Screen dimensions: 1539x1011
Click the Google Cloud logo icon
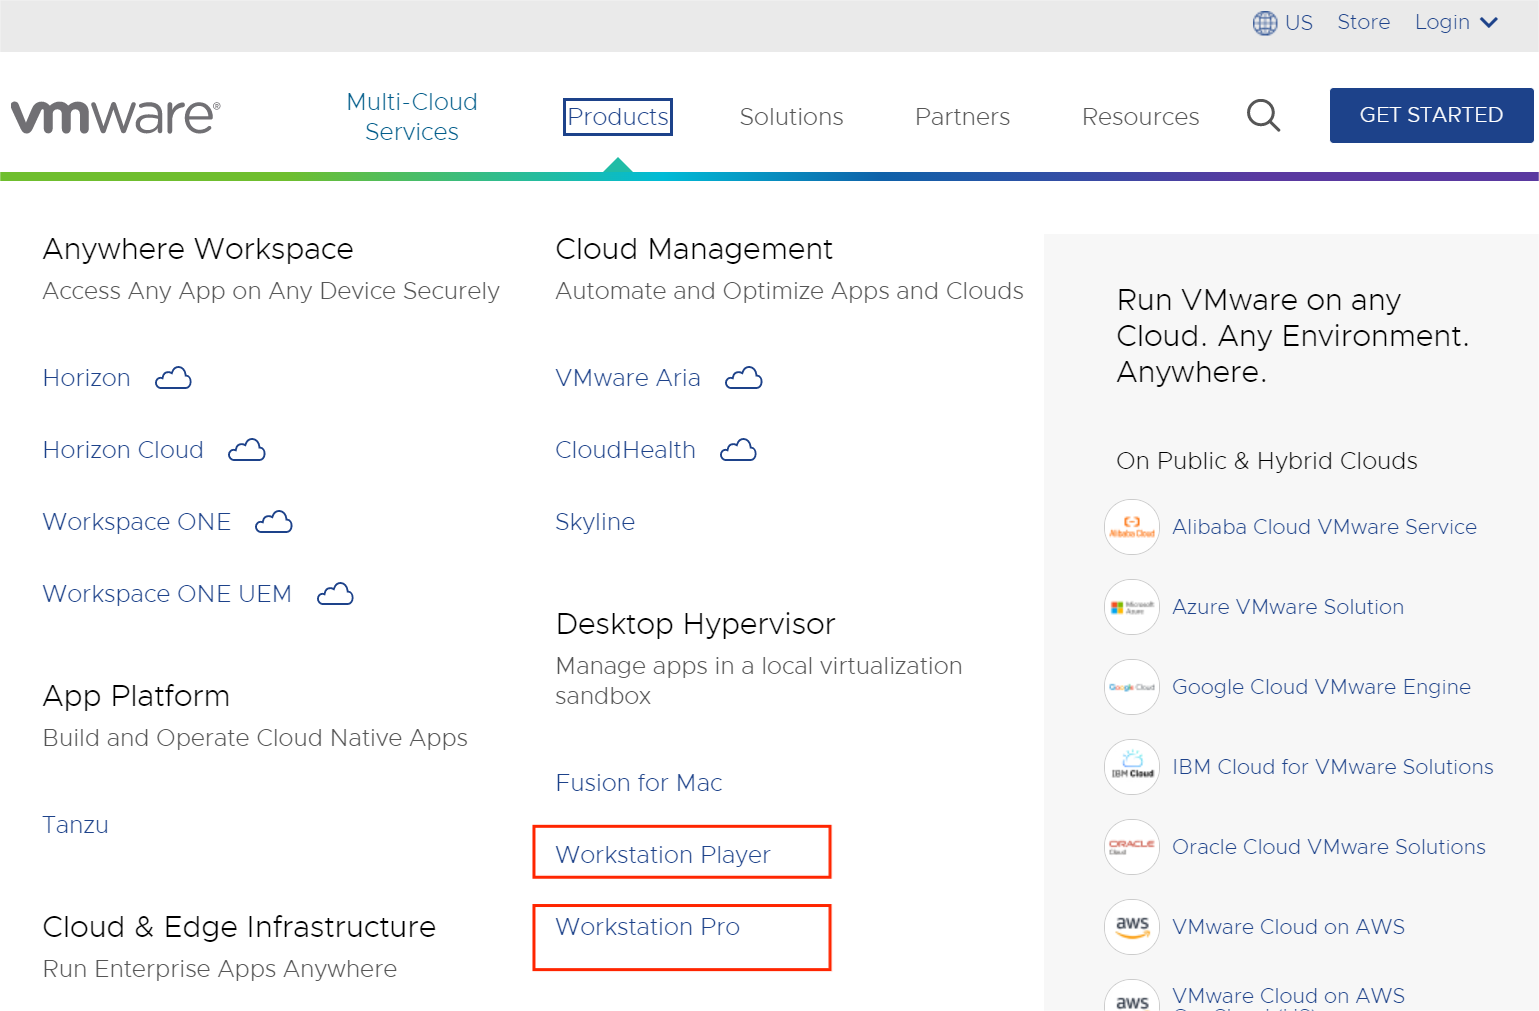[x=1132, y=687]
